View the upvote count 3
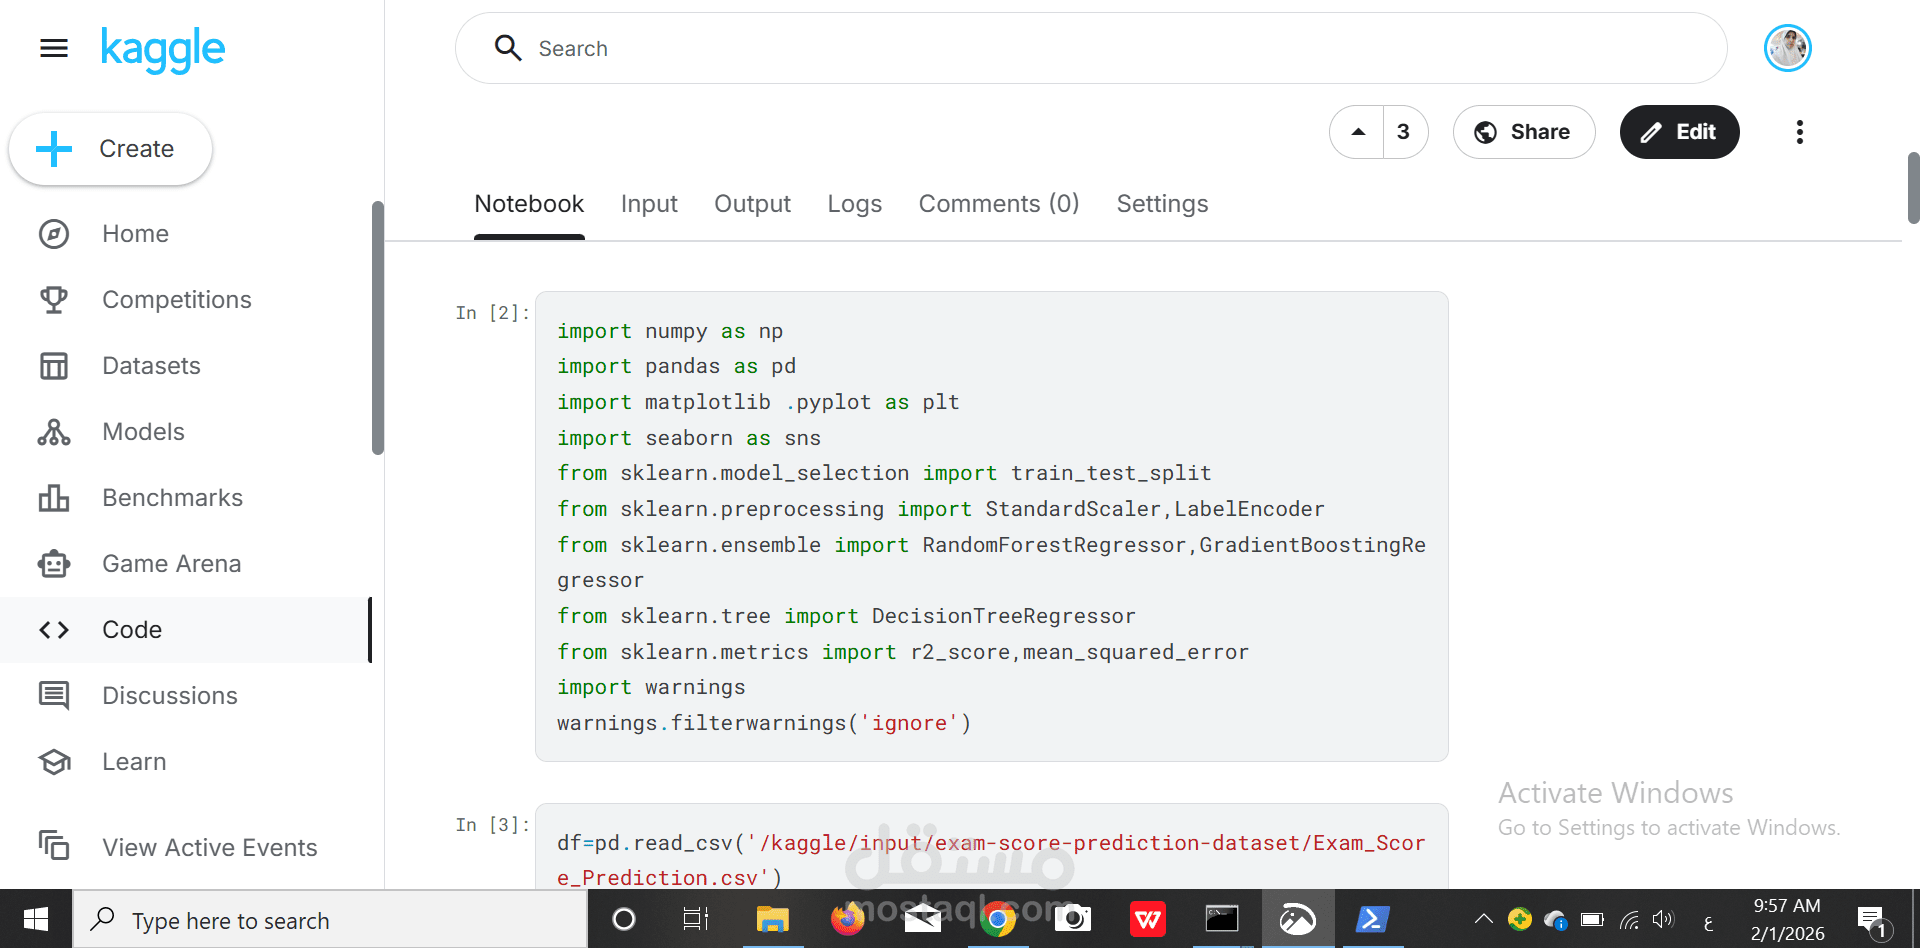 tap(1404, 132)
